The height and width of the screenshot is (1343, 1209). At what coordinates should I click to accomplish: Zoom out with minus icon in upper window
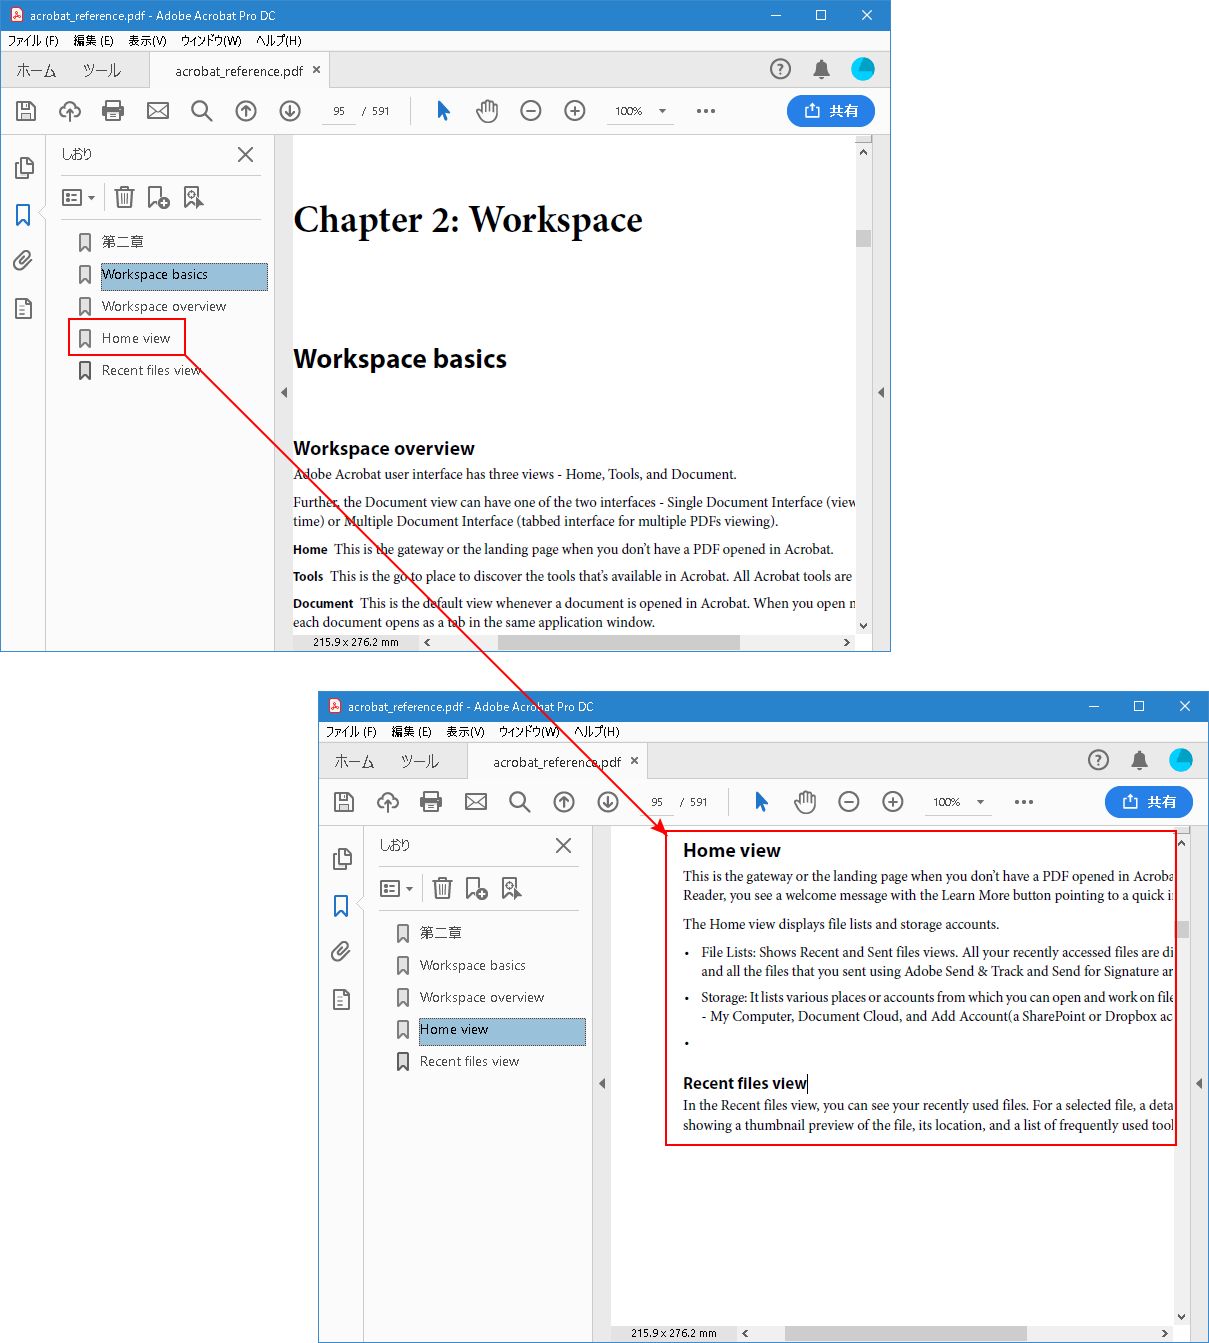coord(531,111)
